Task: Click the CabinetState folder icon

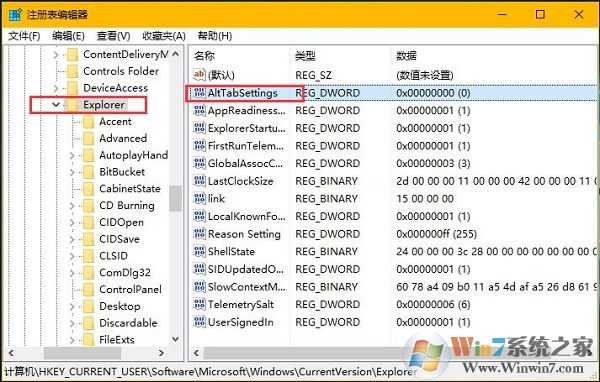Action: click(88, 189)
